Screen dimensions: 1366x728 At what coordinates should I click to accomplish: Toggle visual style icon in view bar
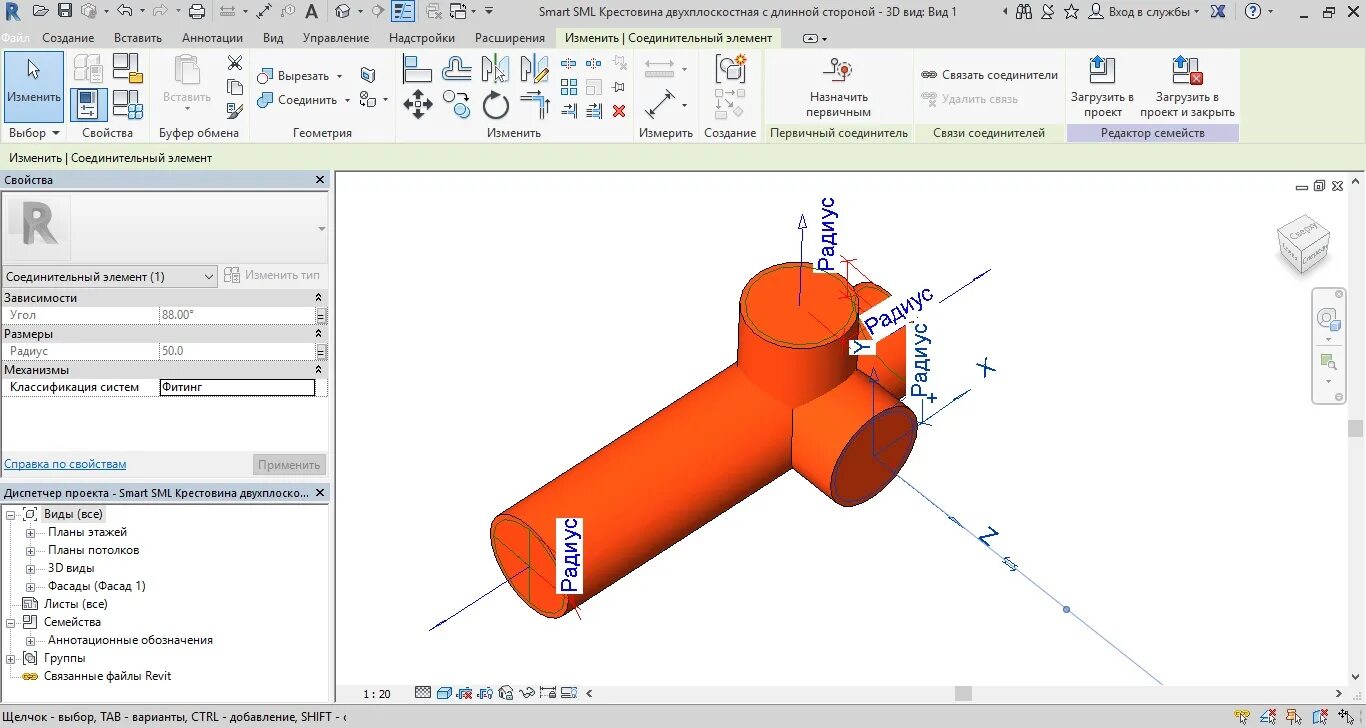pyautogui.click(x=442, y=693)
